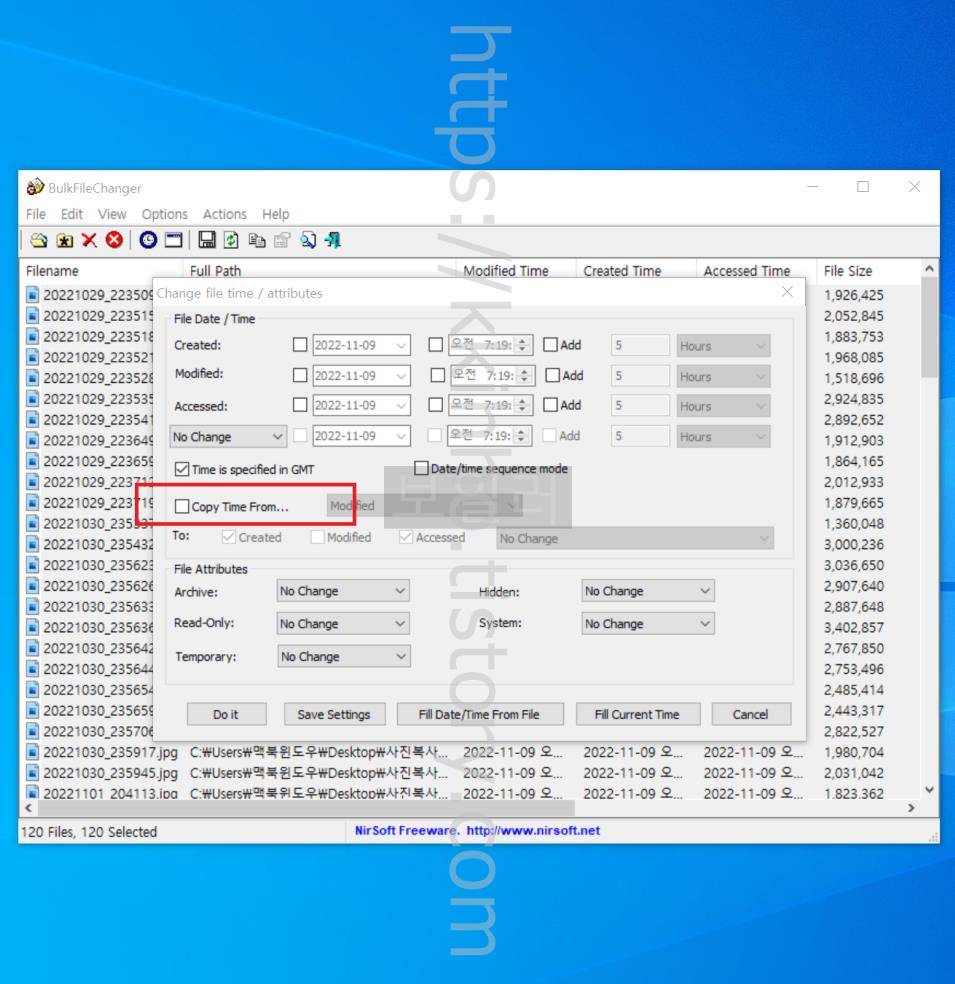Click the Do it button
The width and height of the screenshot is (955, 984).
(x=227, y=714)
